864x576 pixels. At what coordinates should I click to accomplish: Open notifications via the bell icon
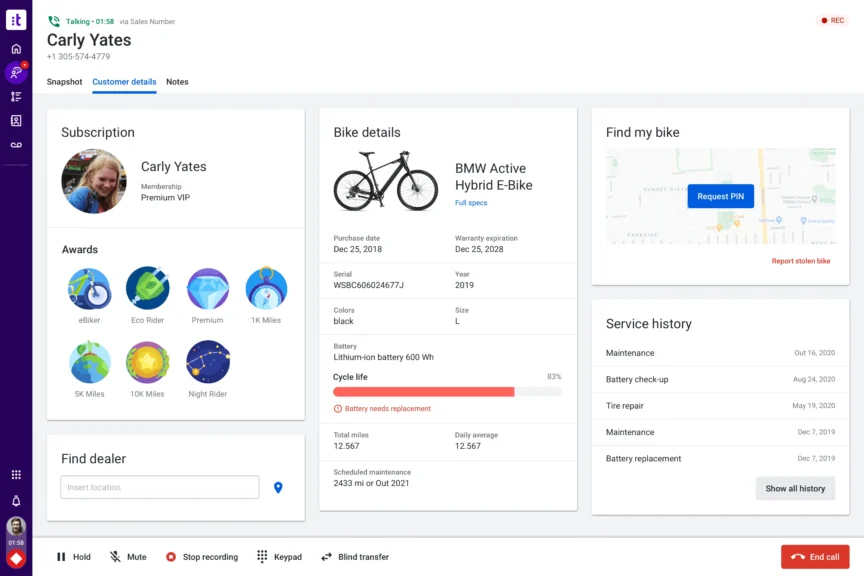(16, 498)
